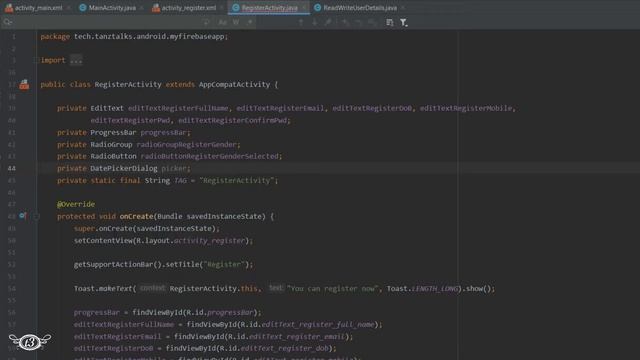The height and width of the screenshot is (360, 640).
Task: Open the activity_register.xml tab
Action: tap(189, 8)
